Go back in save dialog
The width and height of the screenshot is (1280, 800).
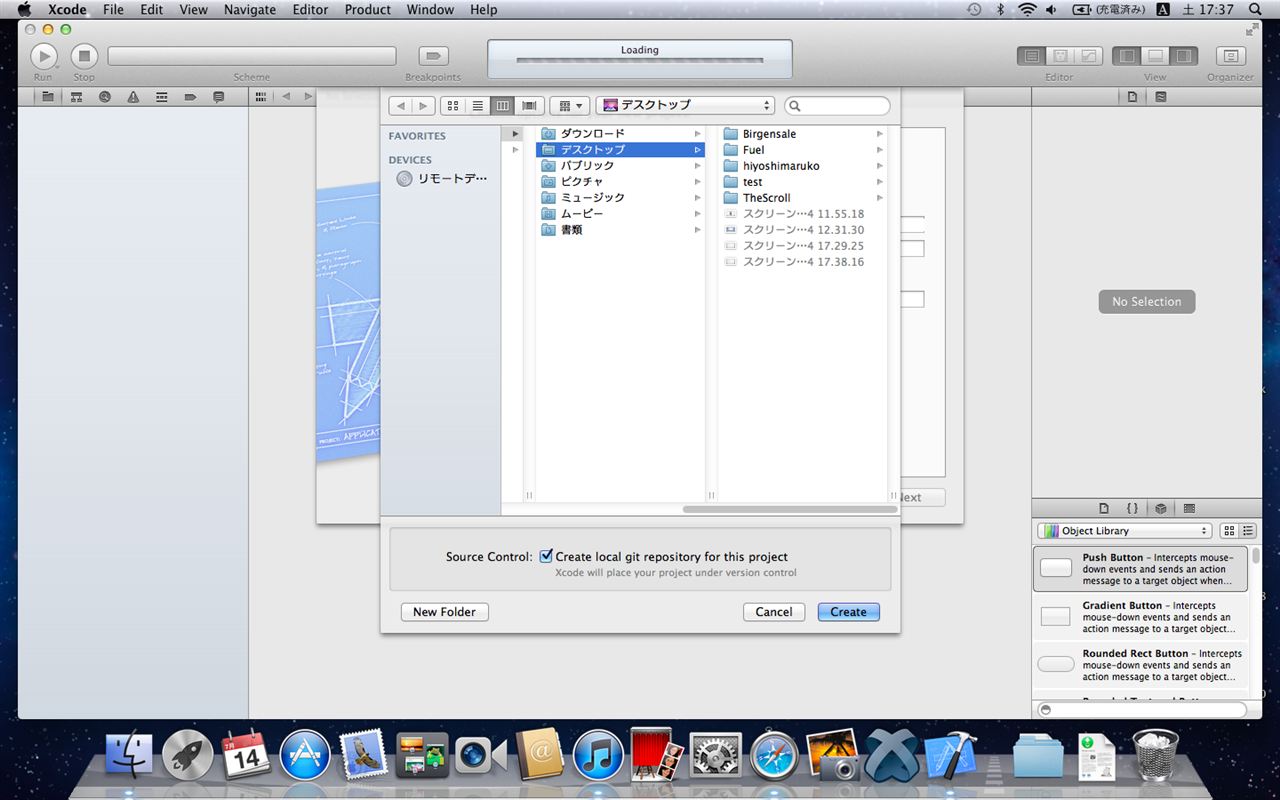(400, 105)
